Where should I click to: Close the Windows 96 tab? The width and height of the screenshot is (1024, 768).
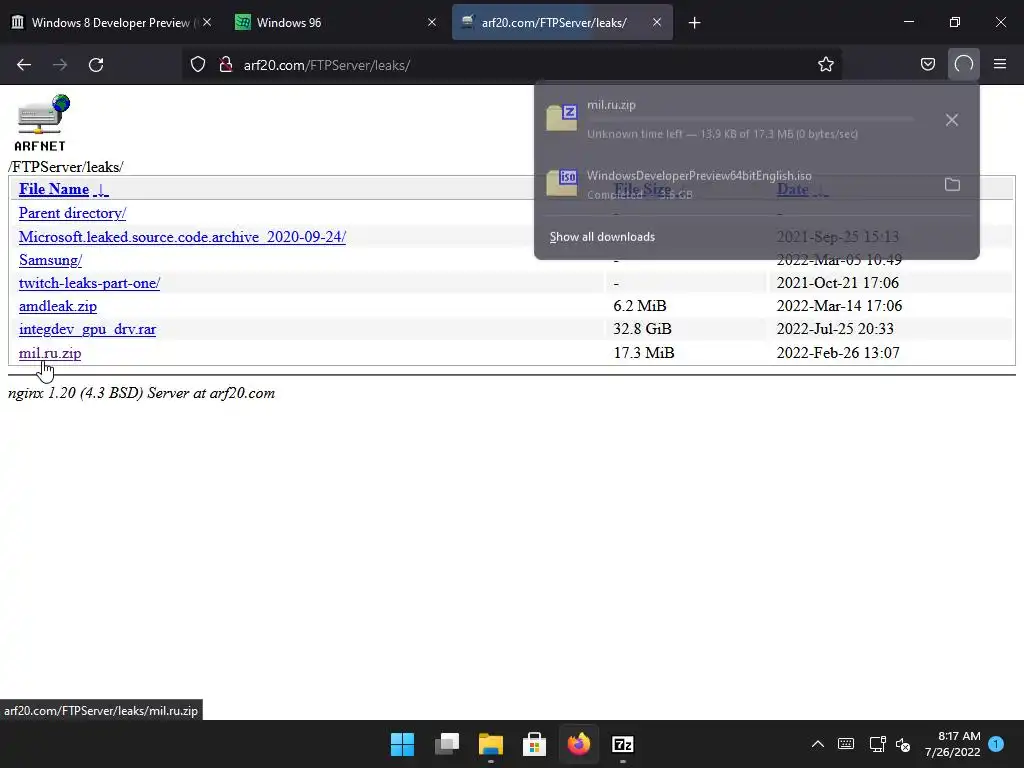click(x=432, y=22)
